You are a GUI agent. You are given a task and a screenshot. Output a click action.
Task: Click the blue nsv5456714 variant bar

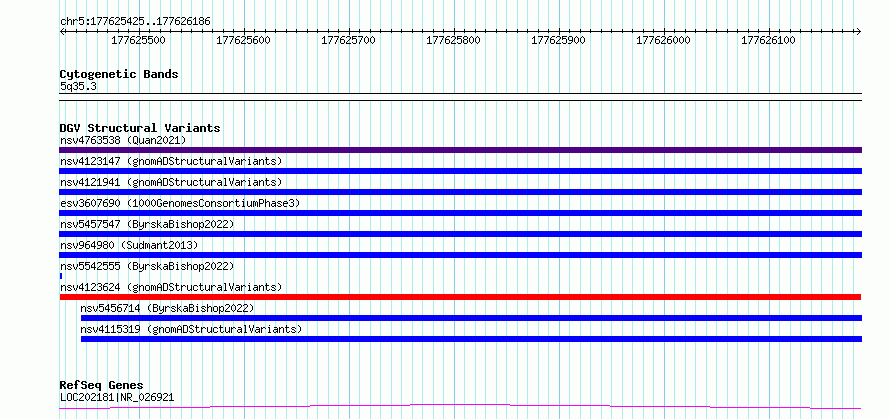471,318
